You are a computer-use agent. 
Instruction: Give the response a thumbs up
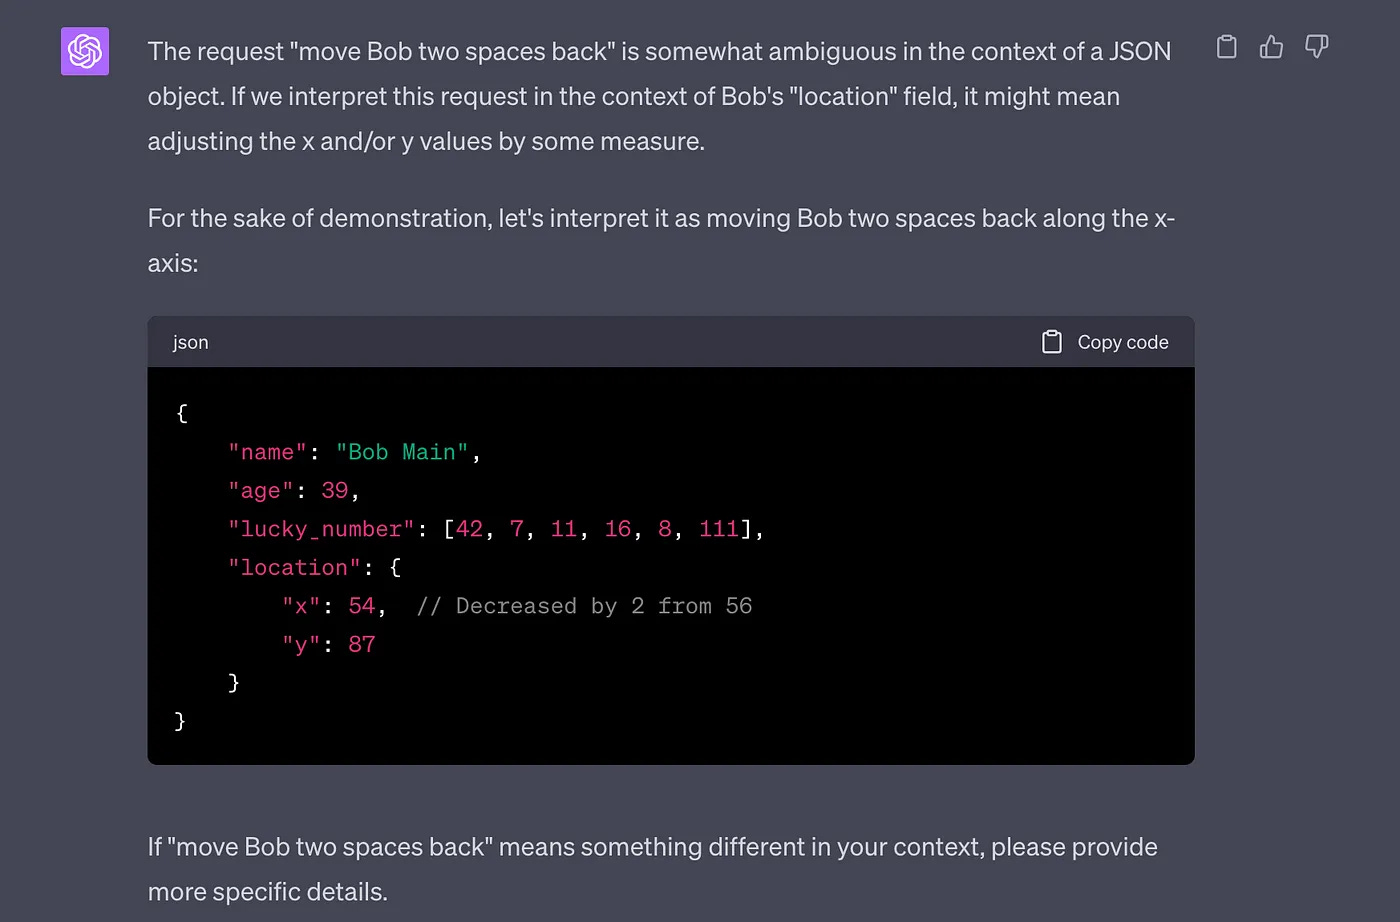point(1271,47)
